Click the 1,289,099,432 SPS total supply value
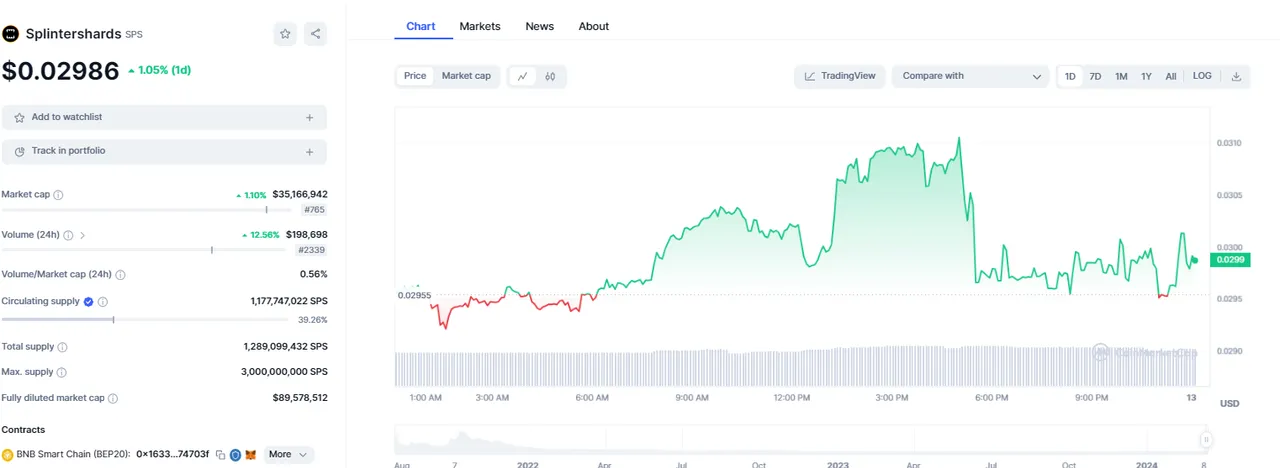The image size is (1280, 468). (286, 347)
